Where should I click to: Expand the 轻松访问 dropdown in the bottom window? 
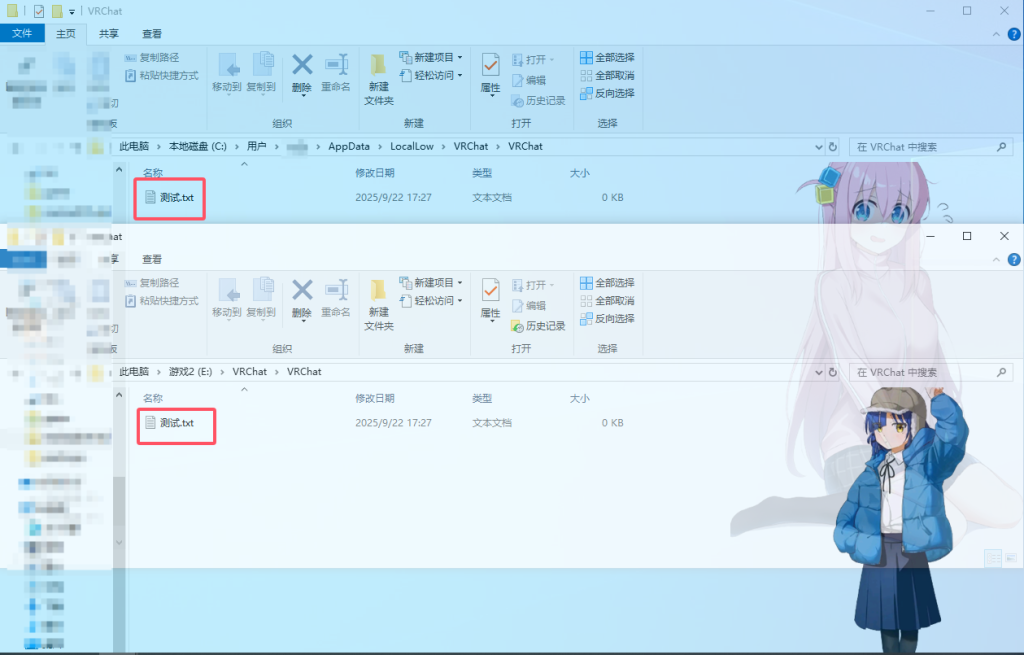tap(431, 301)
